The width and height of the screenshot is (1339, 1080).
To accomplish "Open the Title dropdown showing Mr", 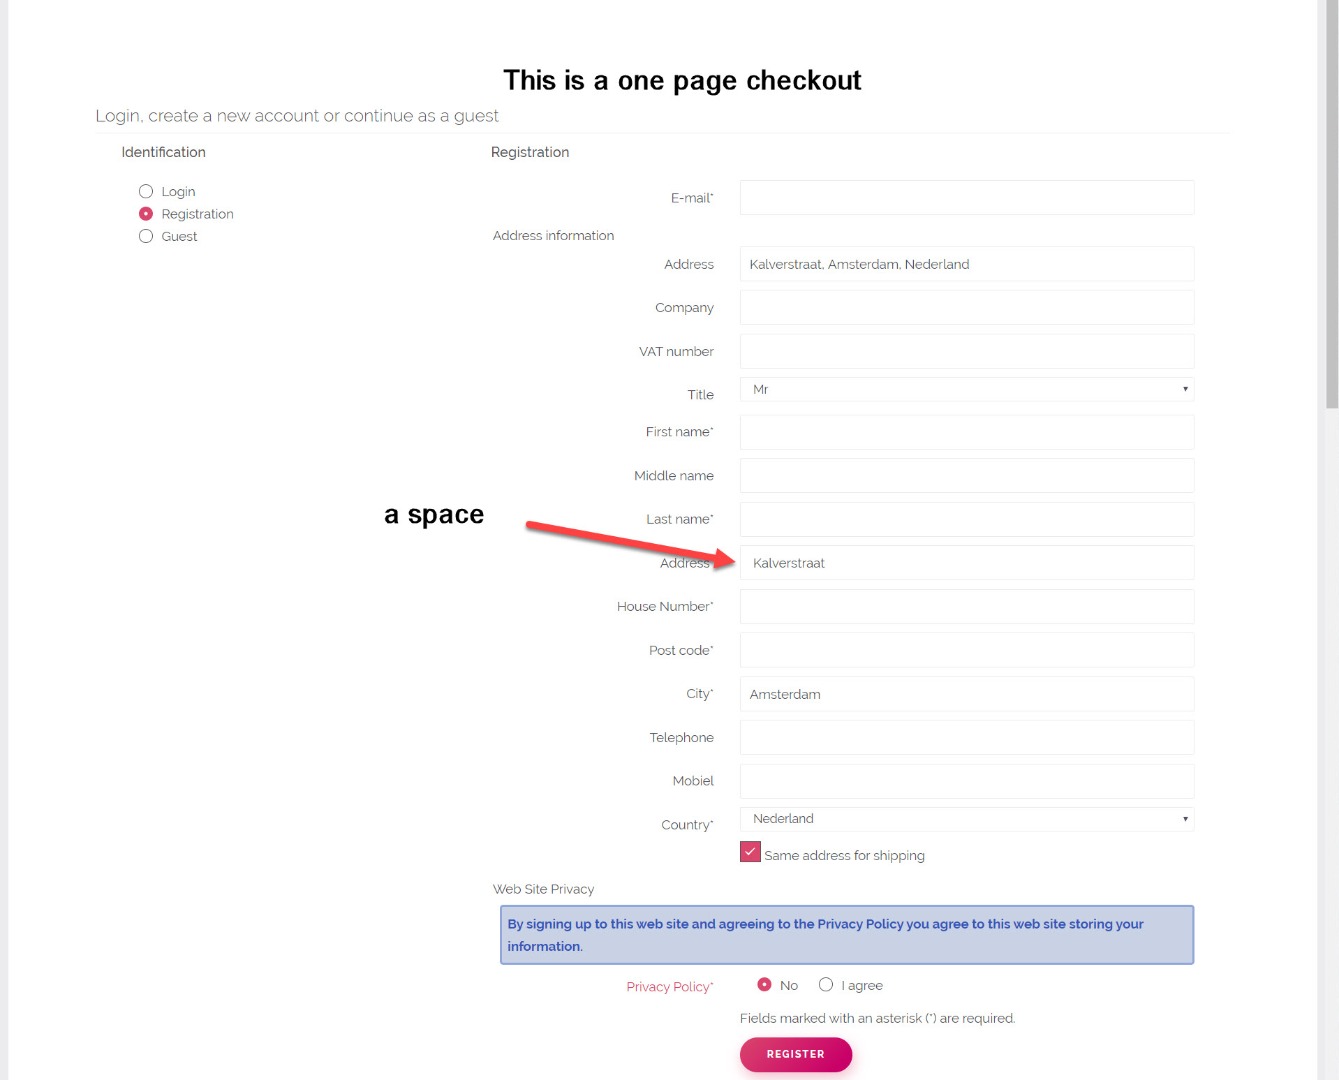I will coord(966,389).
